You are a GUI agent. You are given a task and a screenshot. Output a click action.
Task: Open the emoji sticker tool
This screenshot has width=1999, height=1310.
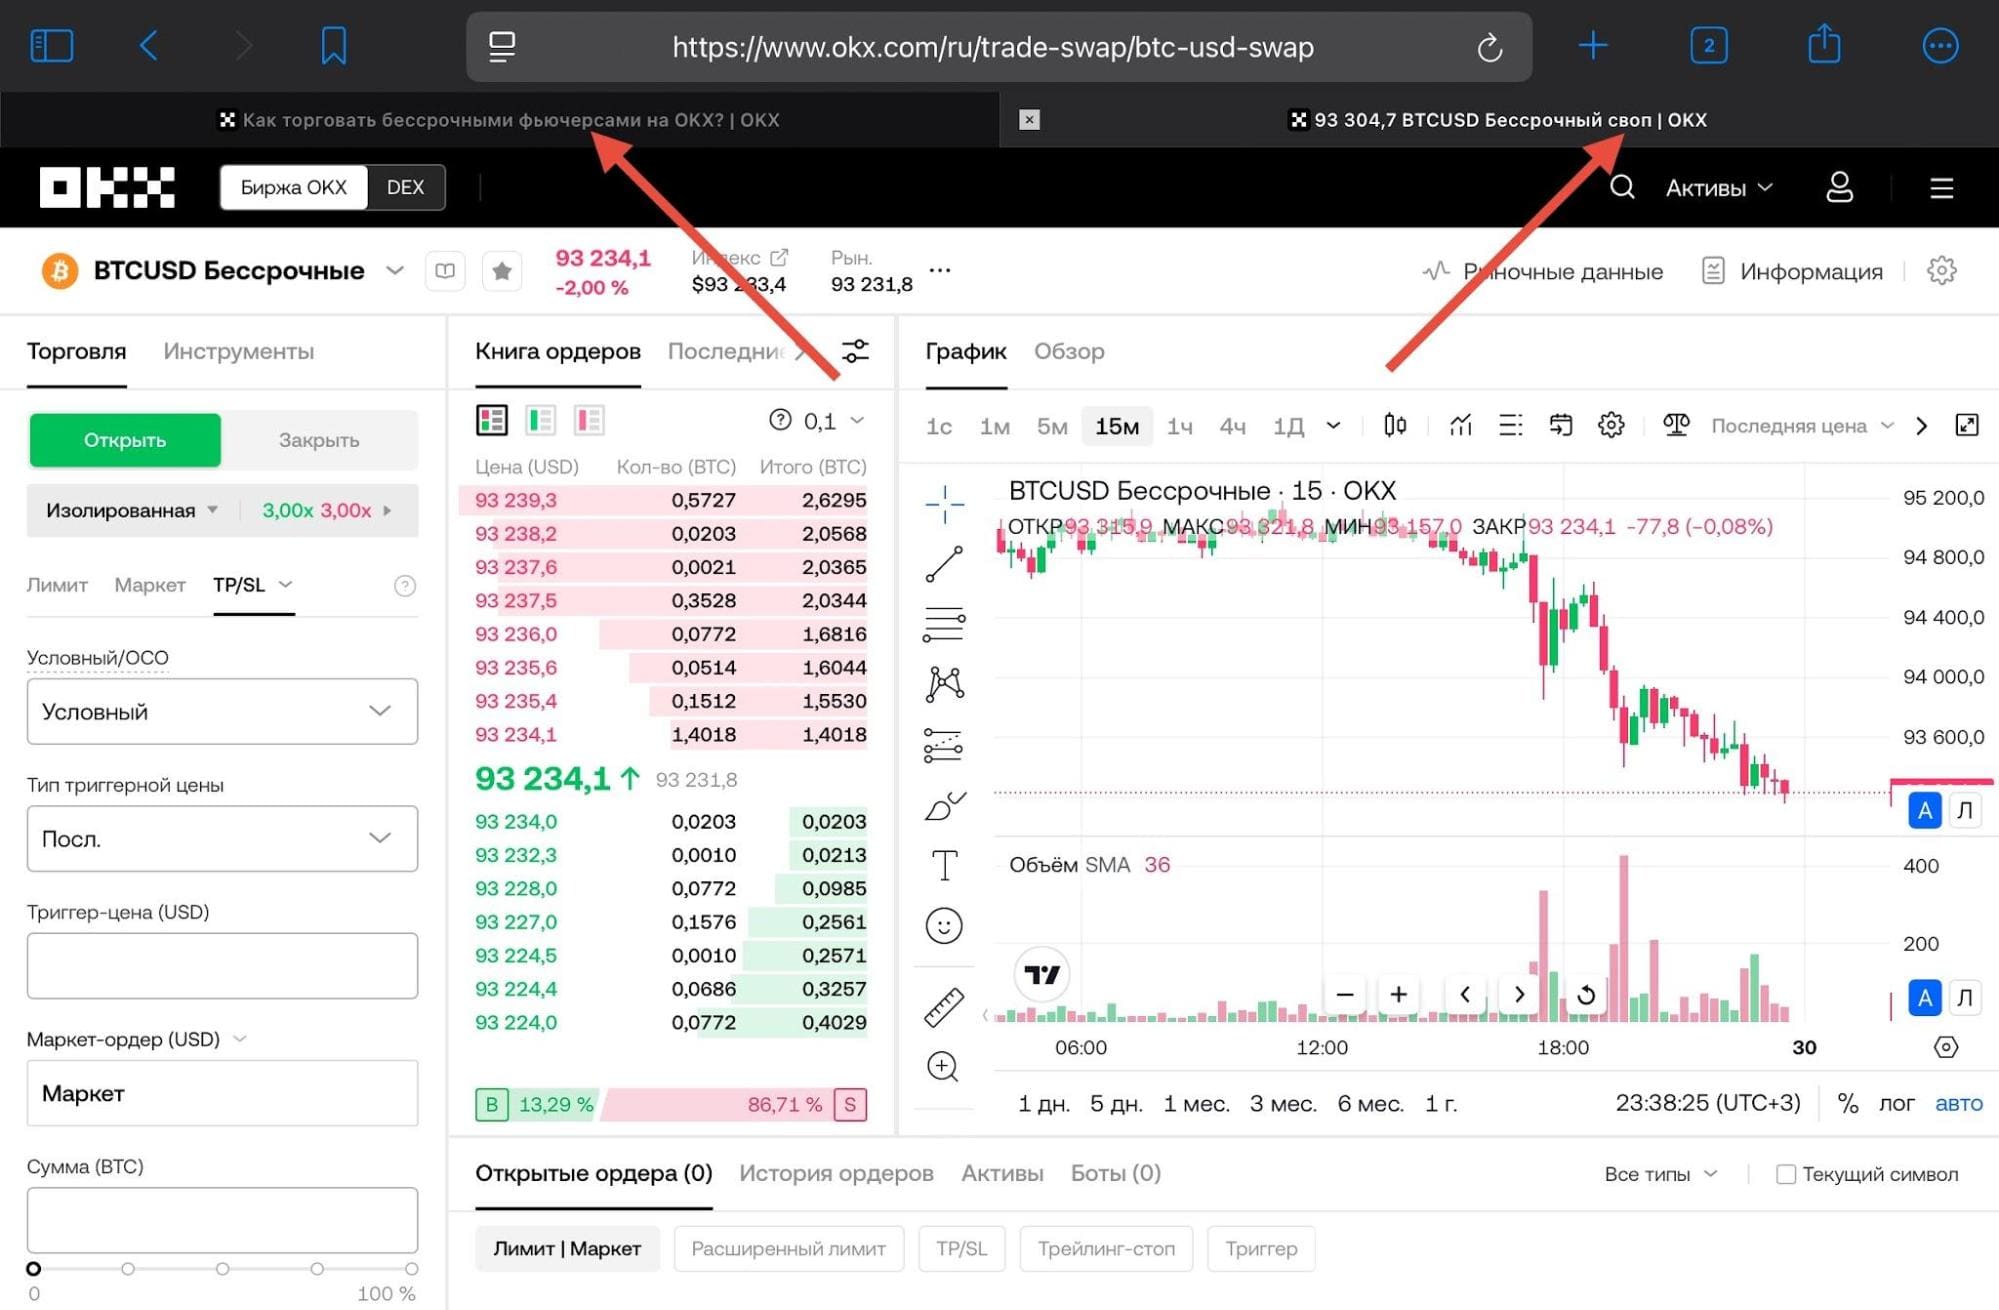(944, 926)
